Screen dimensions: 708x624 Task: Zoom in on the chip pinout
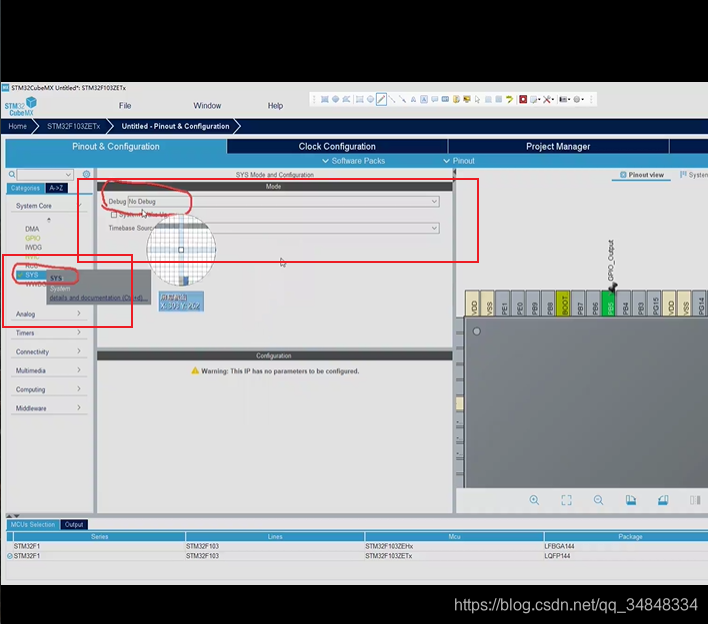click(534, 500)
